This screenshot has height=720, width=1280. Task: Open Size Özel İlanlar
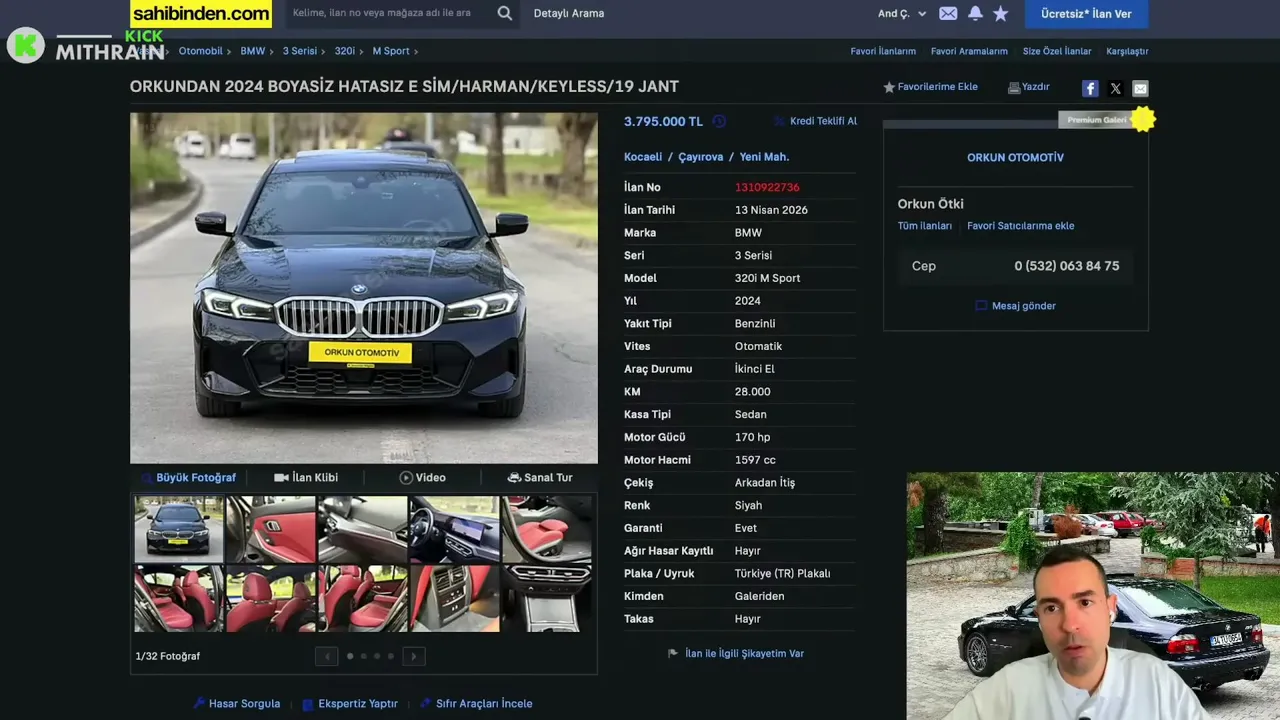(x=1057, y=51)
